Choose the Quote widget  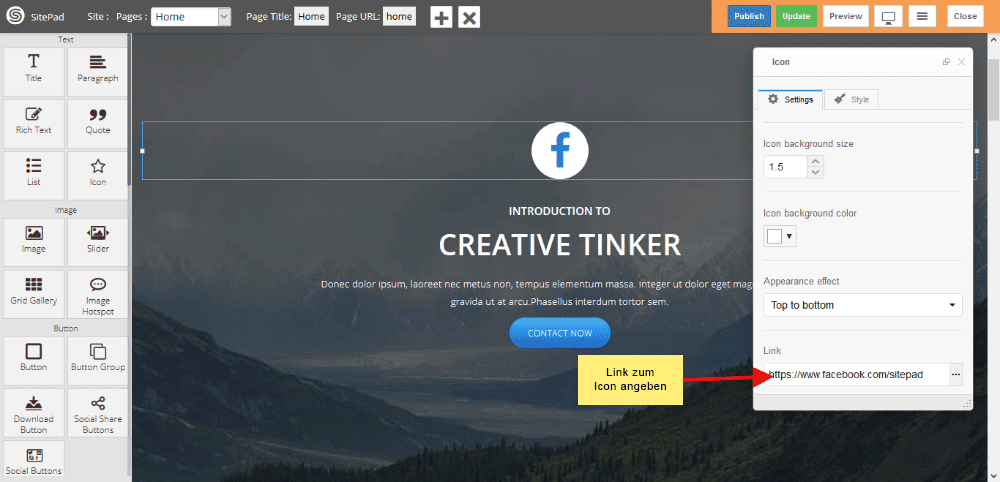point(98,123)
